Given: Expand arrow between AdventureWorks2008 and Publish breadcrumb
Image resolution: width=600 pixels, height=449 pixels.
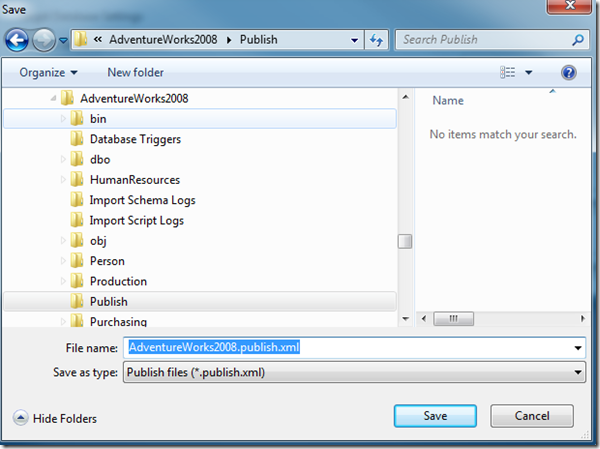Looking at the screenshot, I should click(x=229, y=40).
